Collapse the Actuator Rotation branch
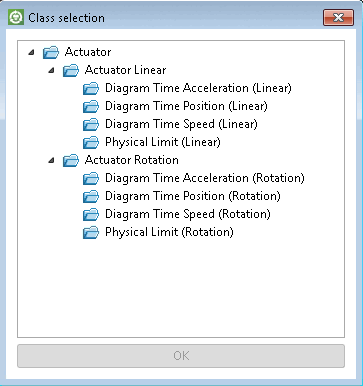The width and height of the screenshot is (363, 386). click(x=51, y=160)
